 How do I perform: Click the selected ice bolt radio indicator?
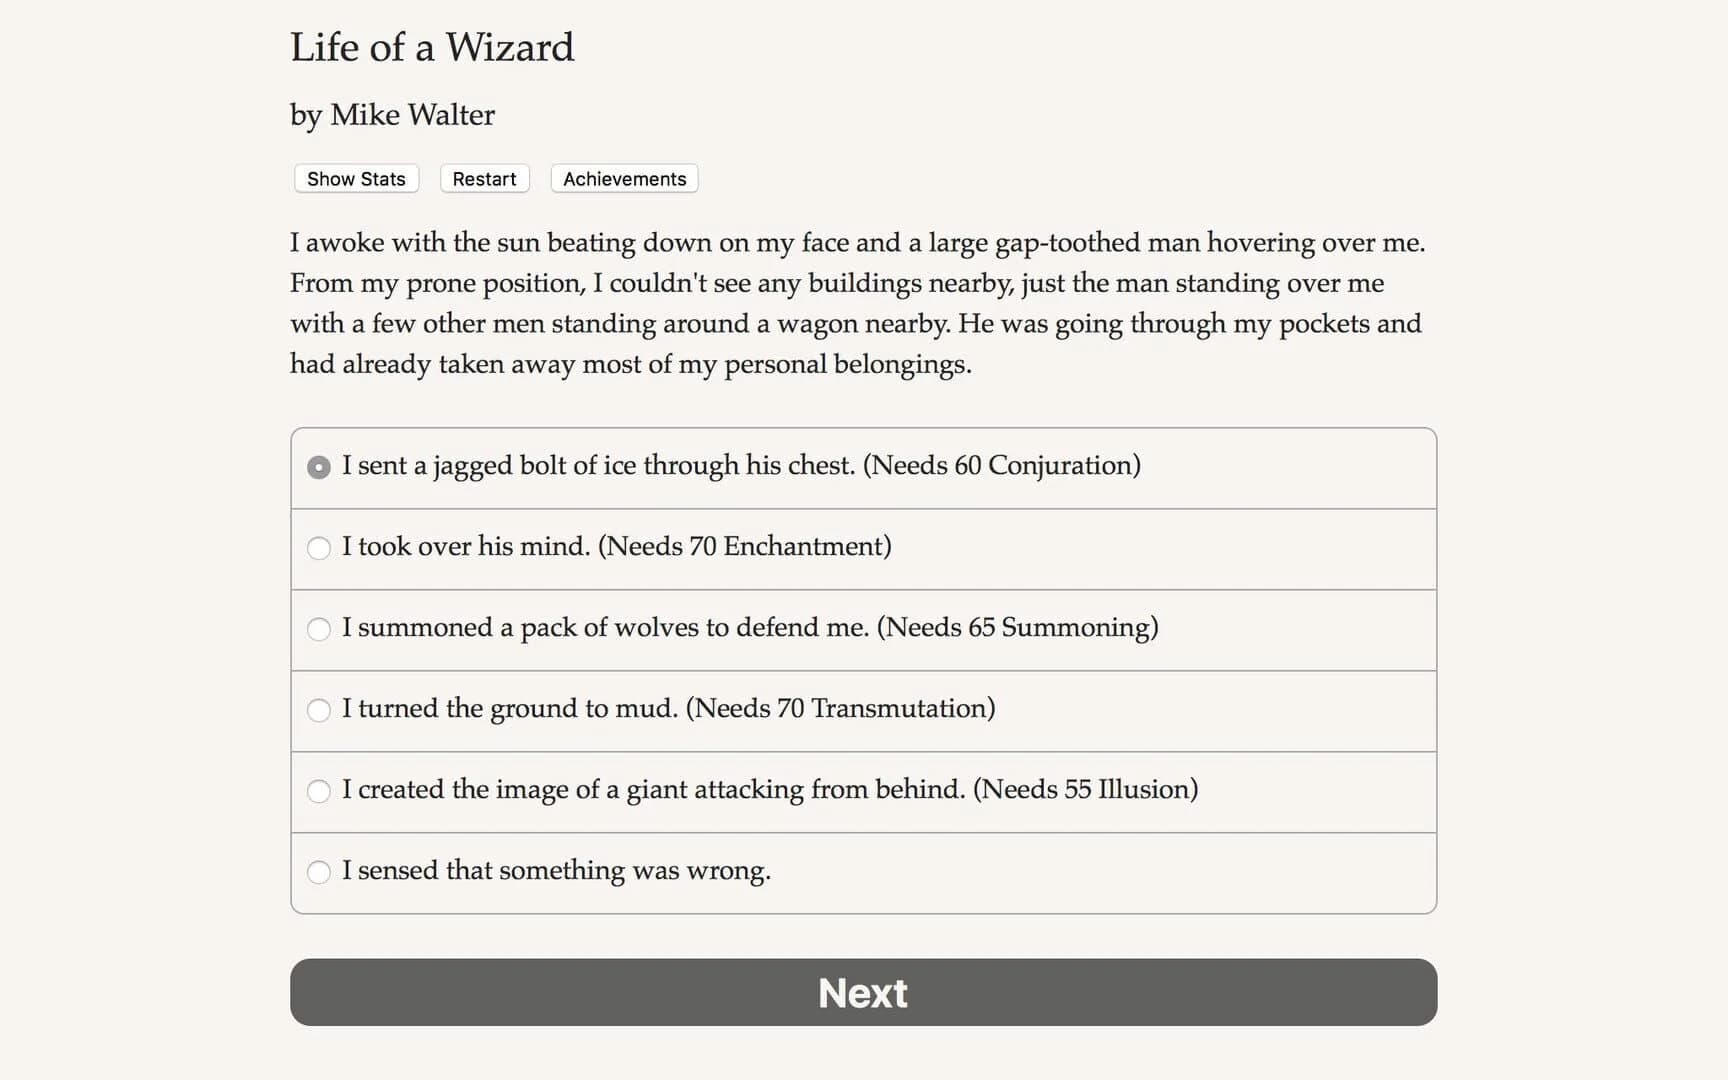[x=319, y=466]
